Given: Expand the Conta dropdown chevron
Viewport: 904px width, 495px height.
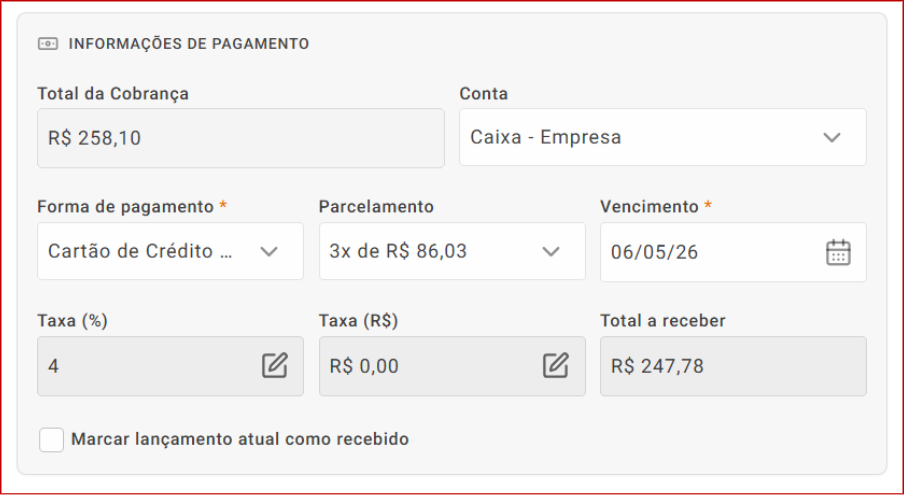Looking at the screenshot, I should tap(831, 137).
